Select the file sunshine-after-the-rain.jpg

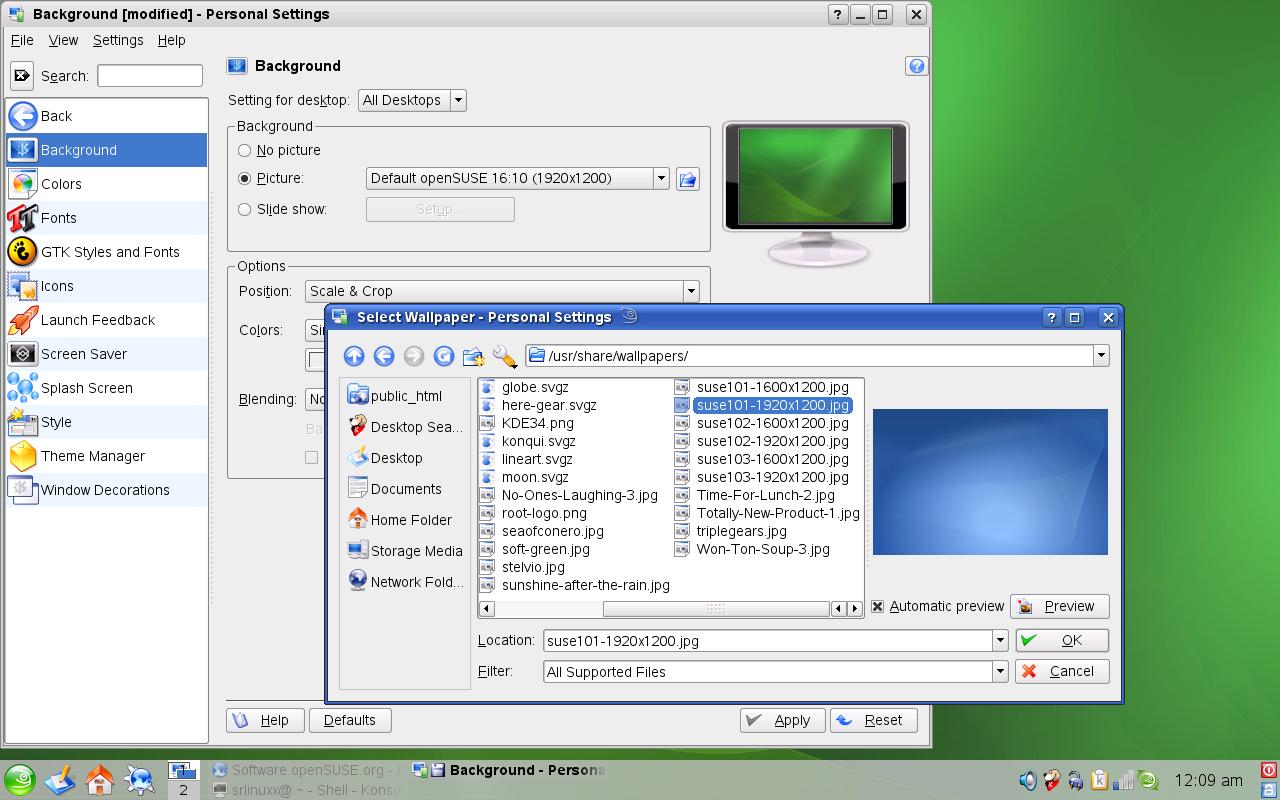(x=575, y=585)
